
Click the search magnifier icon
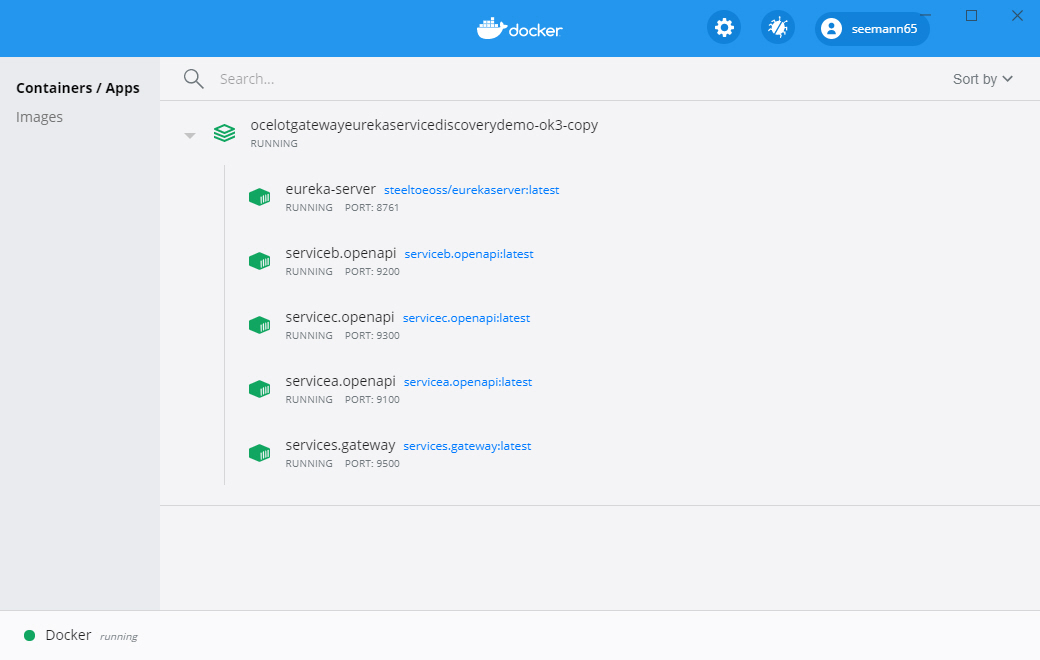194,79
